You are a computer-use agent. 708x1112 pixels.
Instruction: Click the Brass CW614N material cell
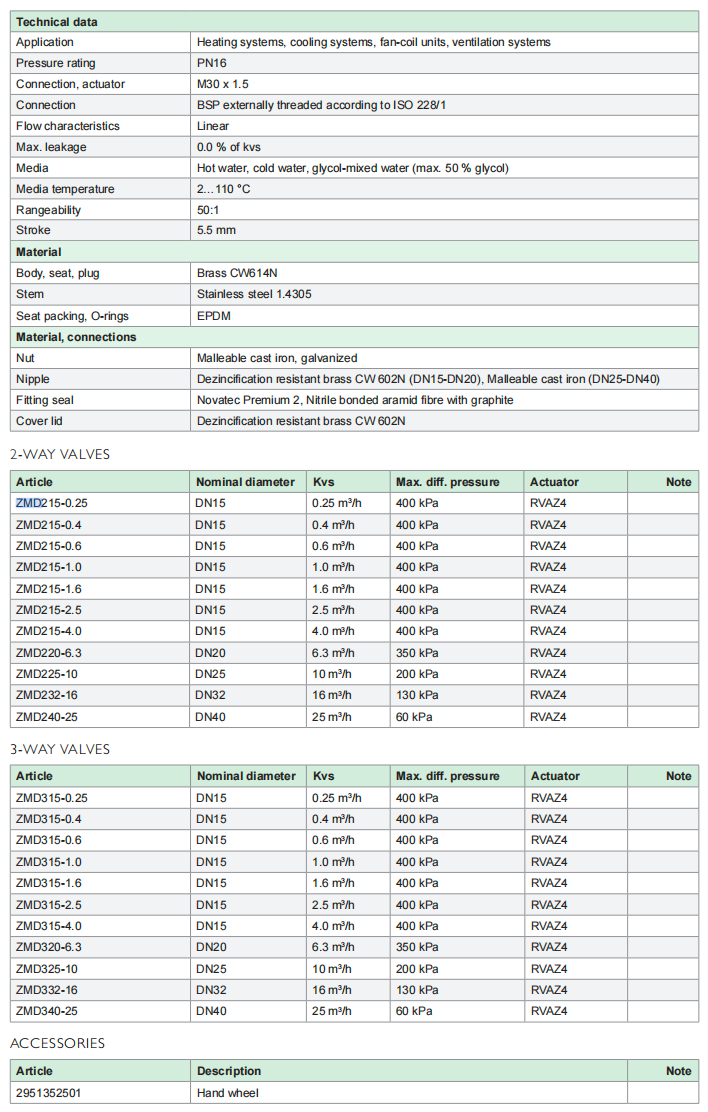[240, 273]
